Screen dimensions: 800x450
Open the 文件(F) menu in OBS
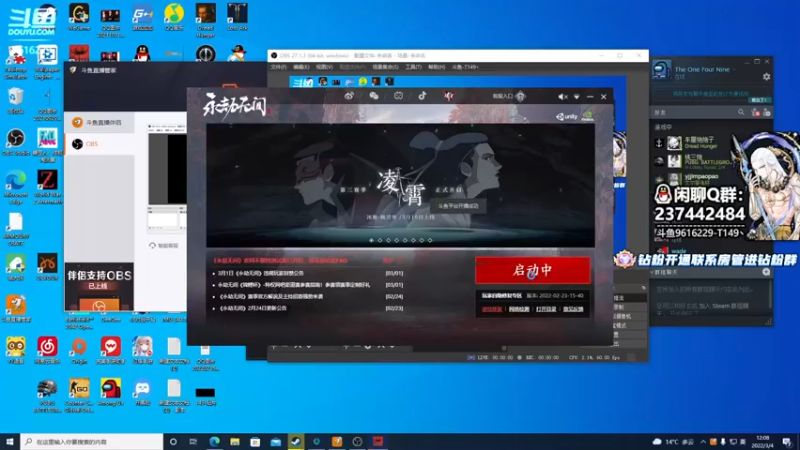279,67
